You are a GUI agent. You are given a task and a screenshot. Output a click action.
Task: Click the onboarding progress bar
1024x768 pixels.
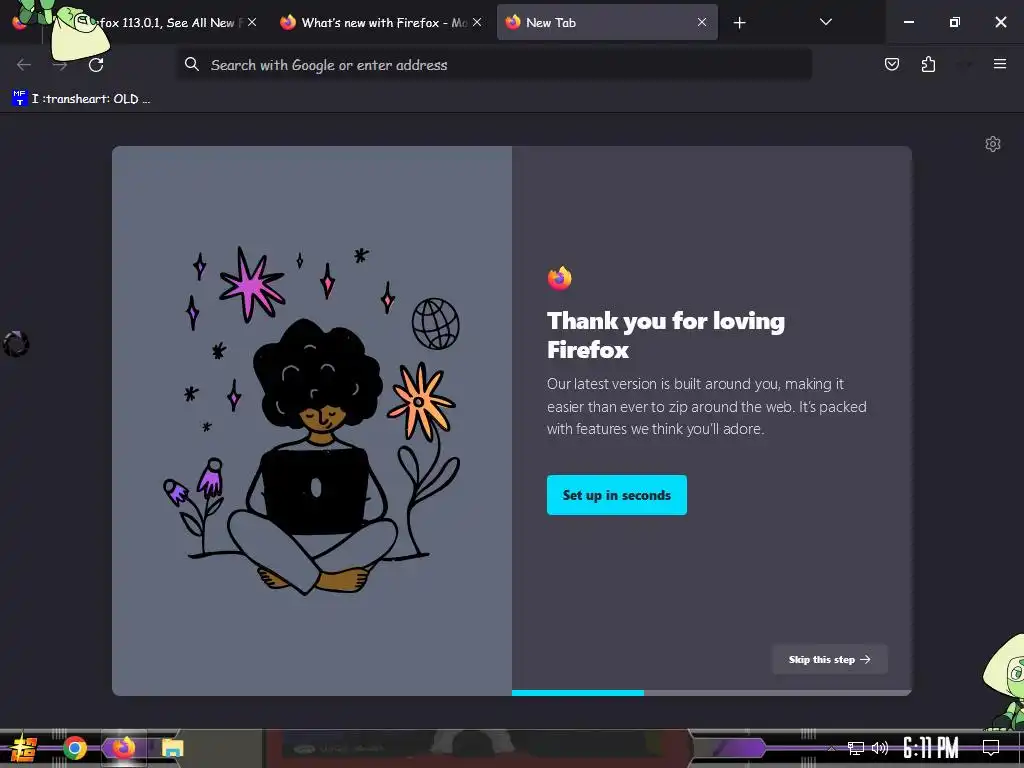coord(711,693)
